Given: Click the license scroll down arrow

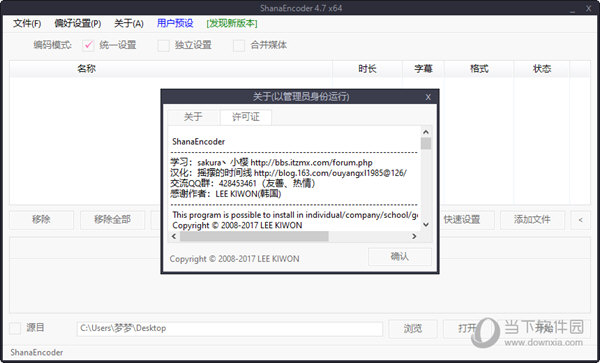Looking at the screenshot, I should pos(426,225).
